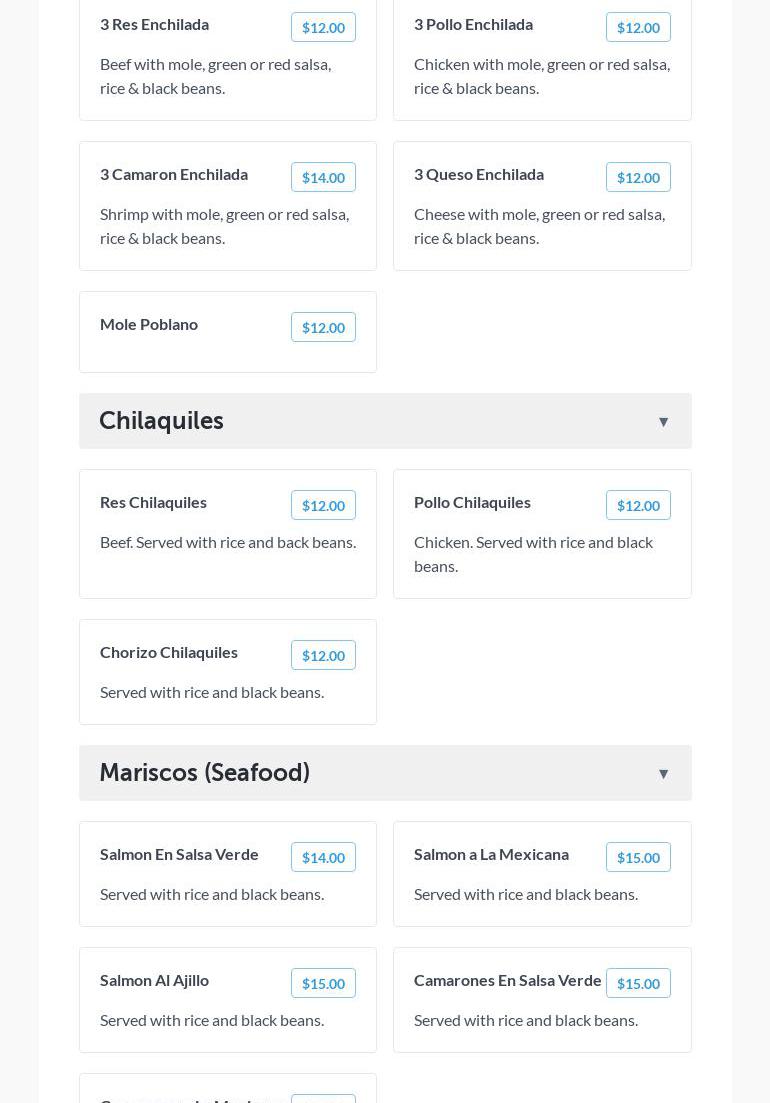Open the Mole Poblano item title

coord(149,324)
